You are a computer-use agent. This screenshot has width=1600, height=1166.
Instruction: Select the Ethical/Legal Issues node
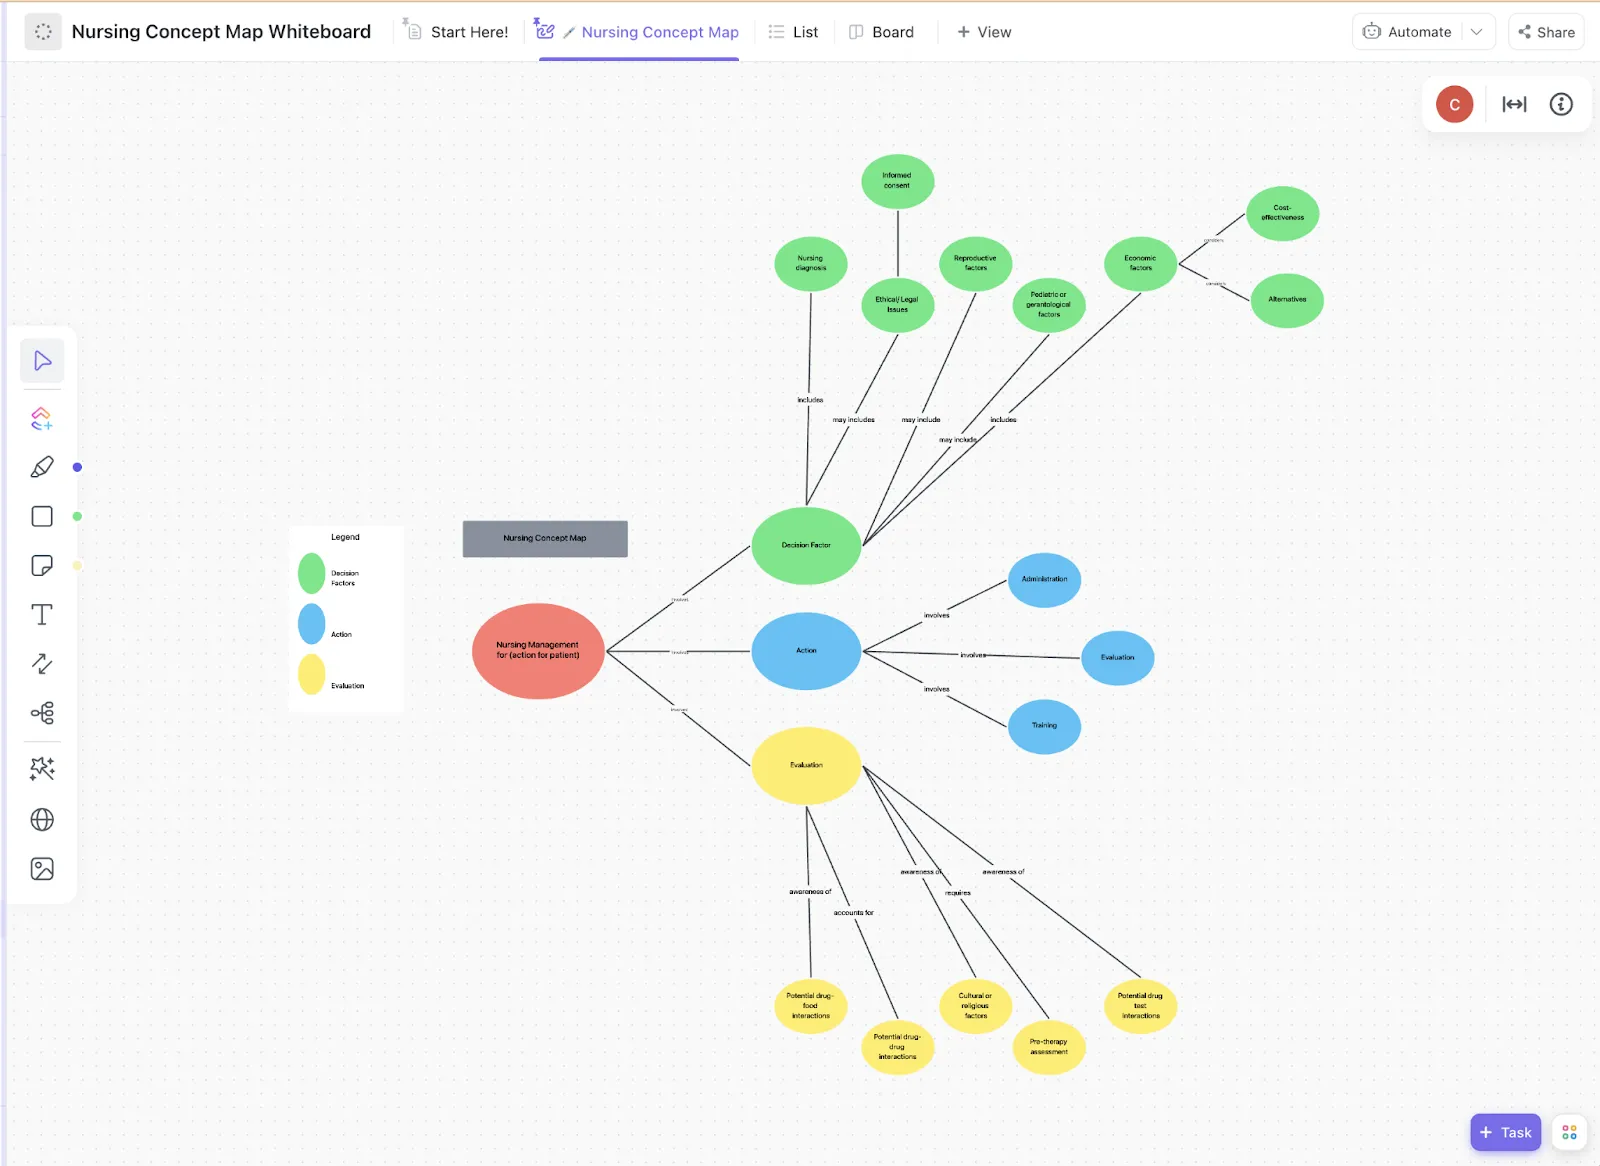point(898,305)
